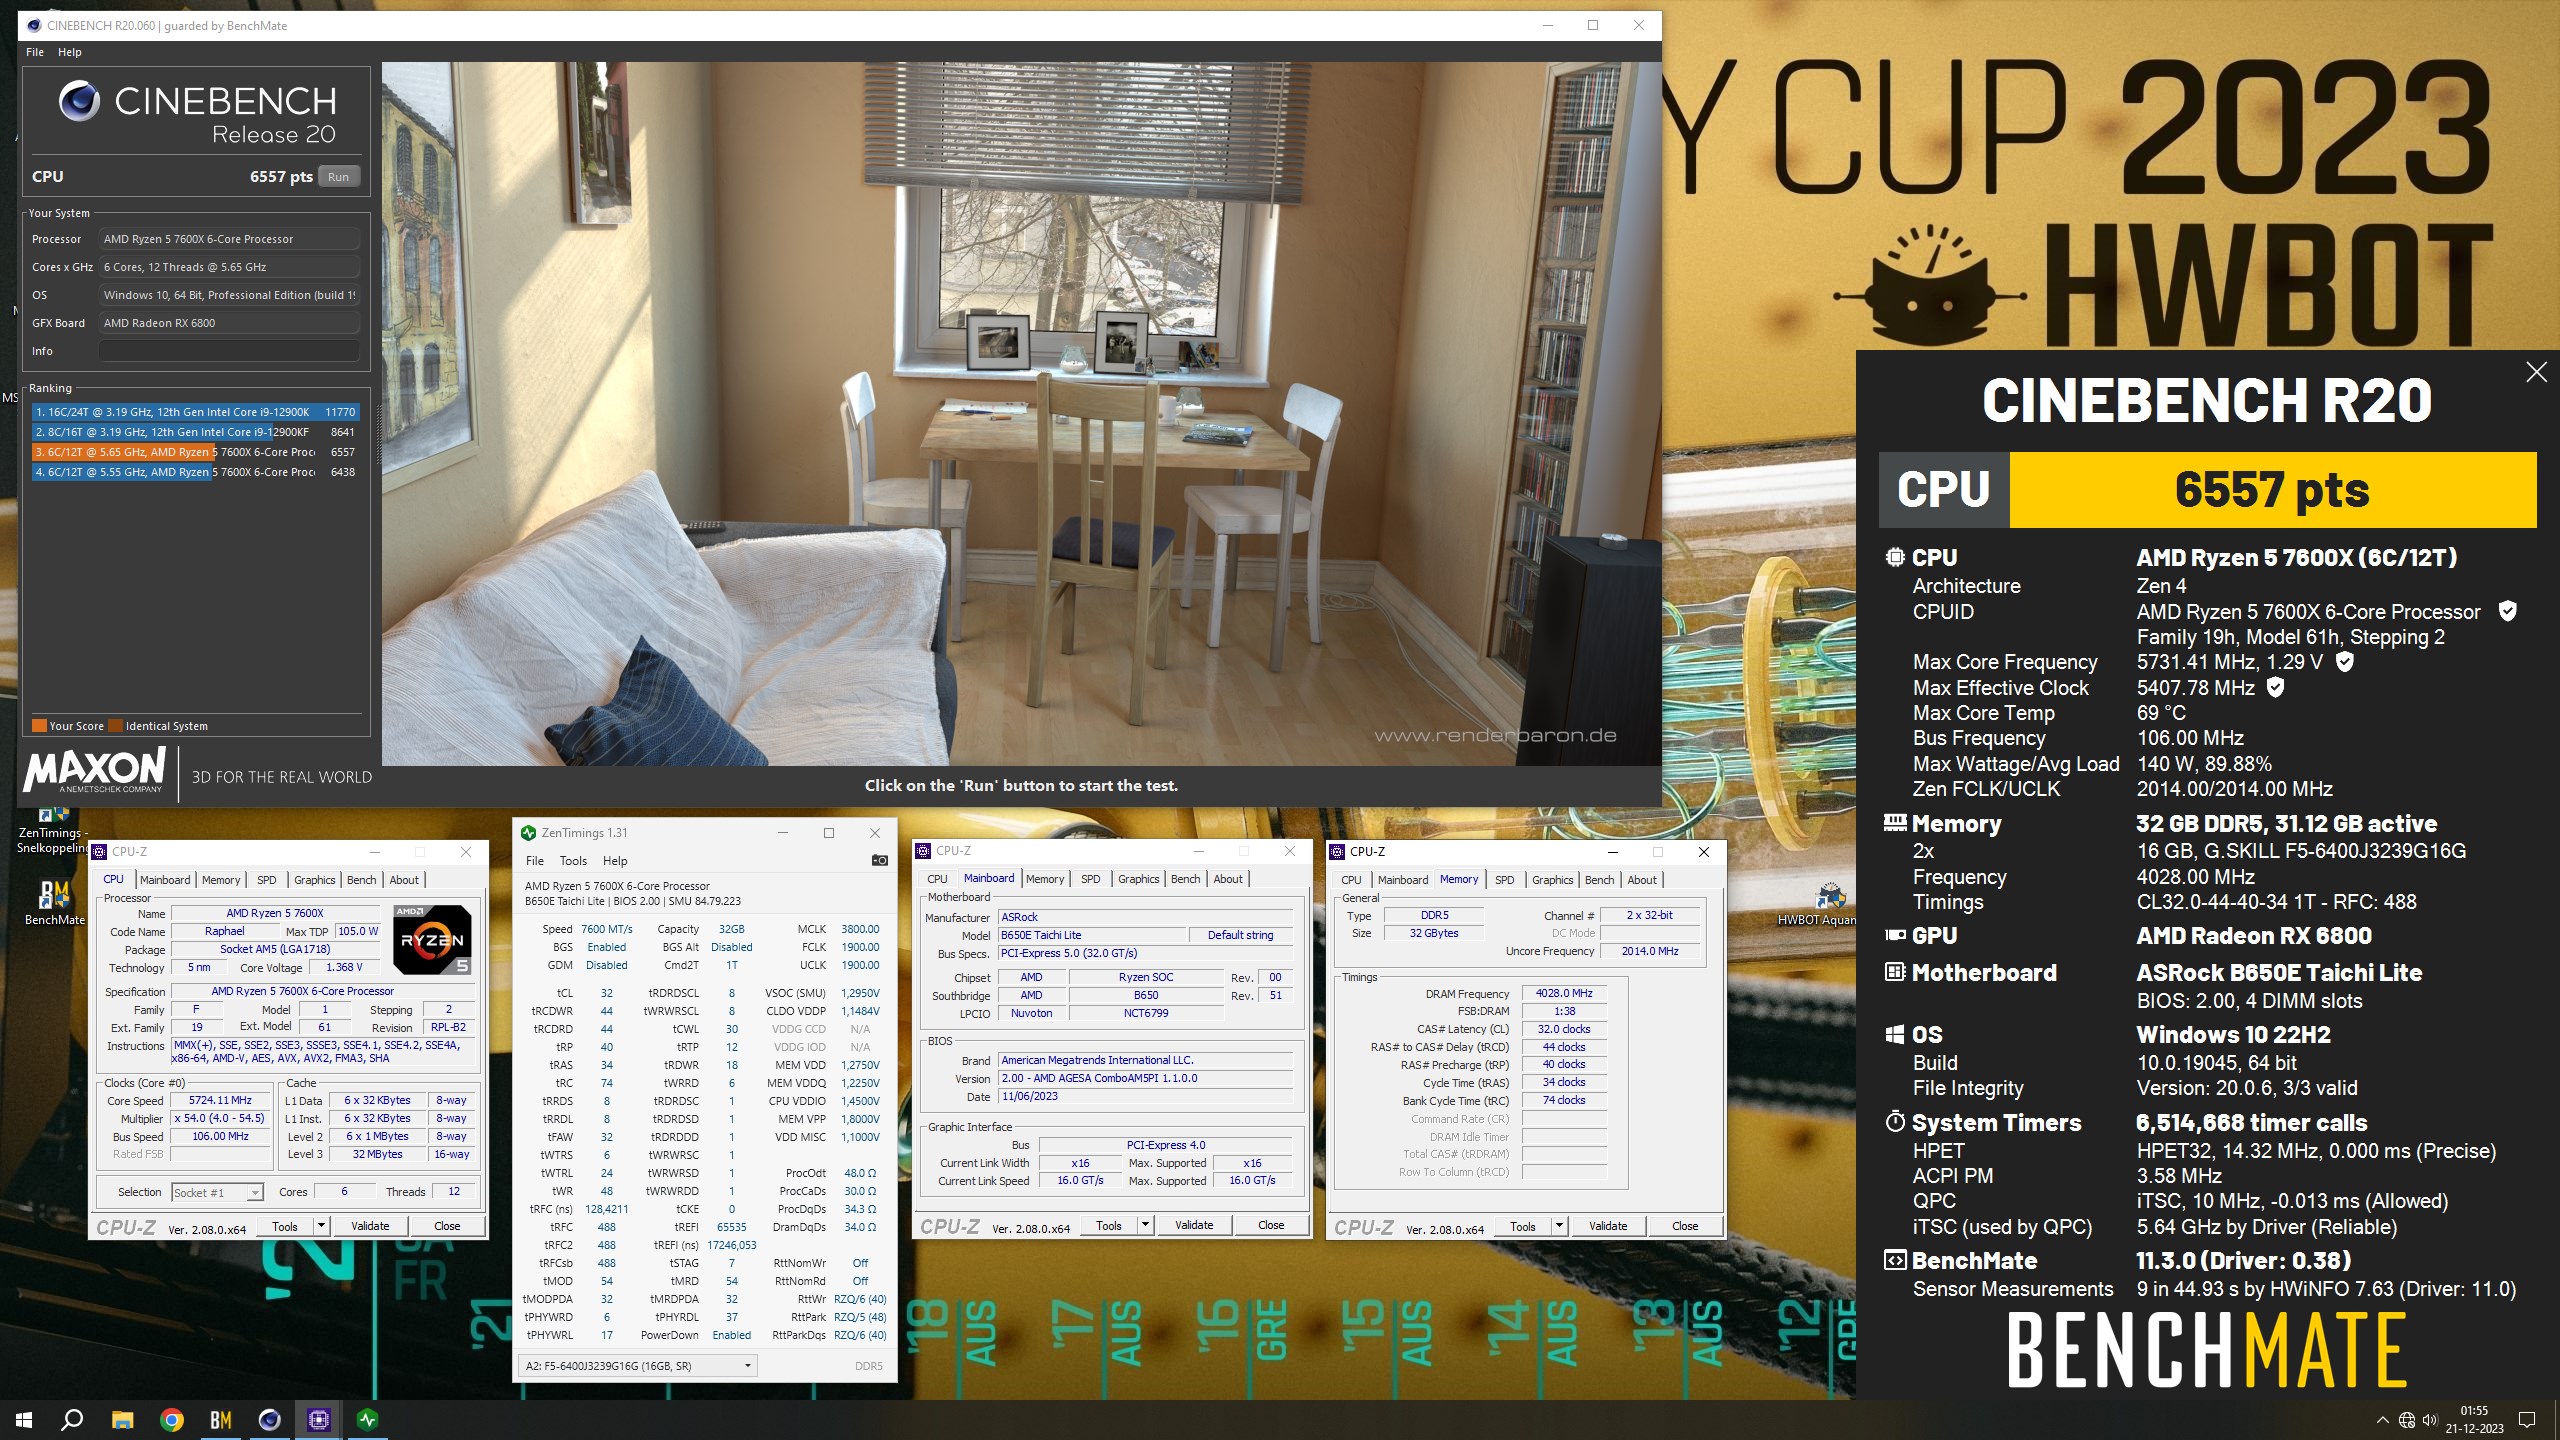Open Cinebench File menu
This screenshot has width=2560, height=1440.
35,52
